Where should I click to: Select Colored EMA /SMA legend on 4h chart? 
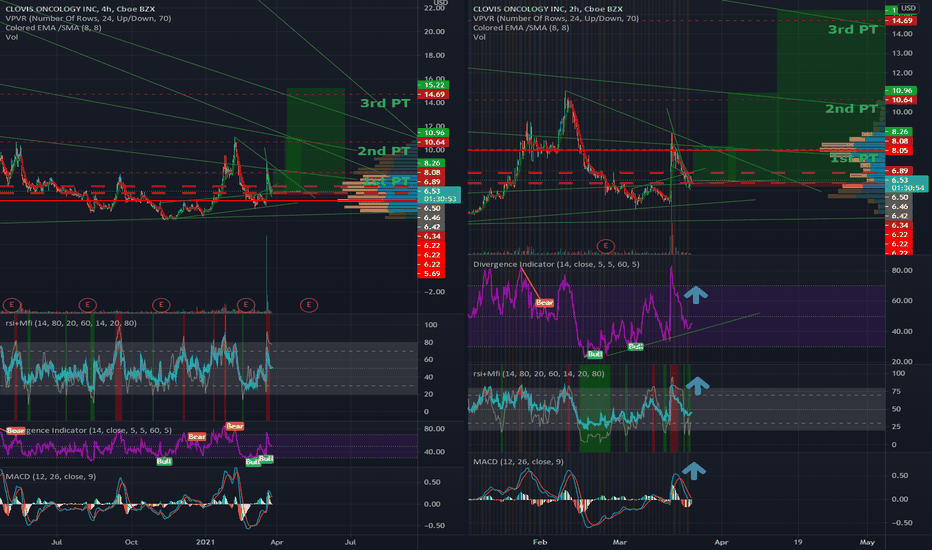coord(53,28)
